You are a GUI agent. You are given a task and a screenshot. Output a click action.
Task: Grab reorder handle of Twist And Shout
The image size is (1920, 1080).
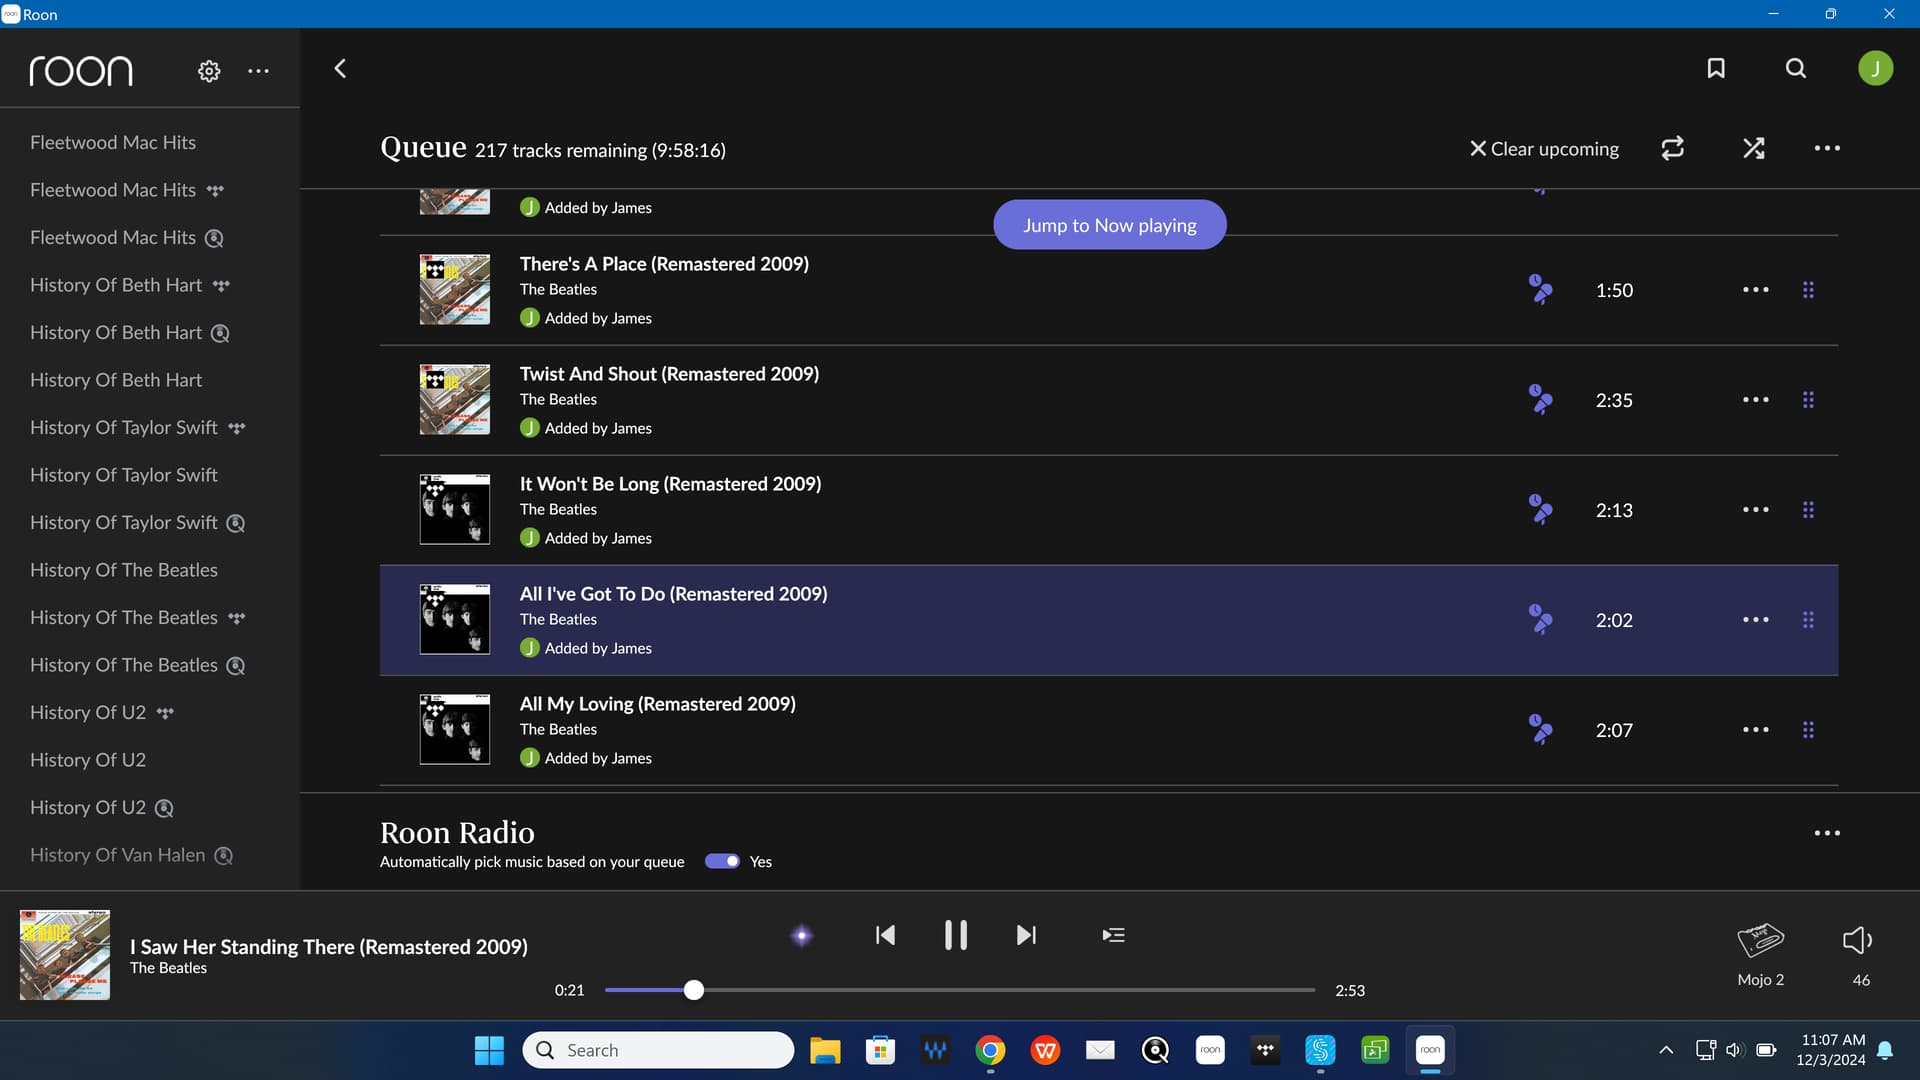point(1808,400)
